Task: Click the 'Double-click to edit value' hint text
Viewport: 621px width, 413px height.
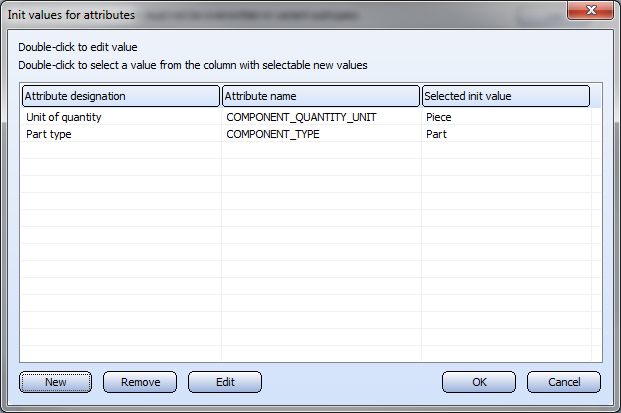Action: click(x=78, y=47)
